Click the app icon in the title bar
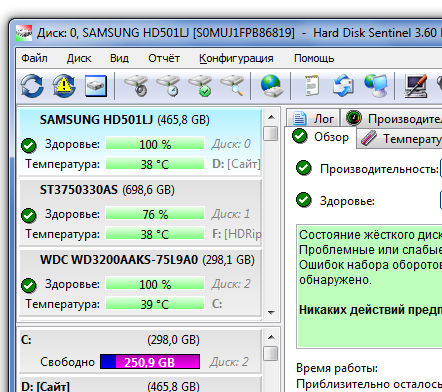Image resolution: width=442 pixels, height=392 pixels. pos(24,33)
